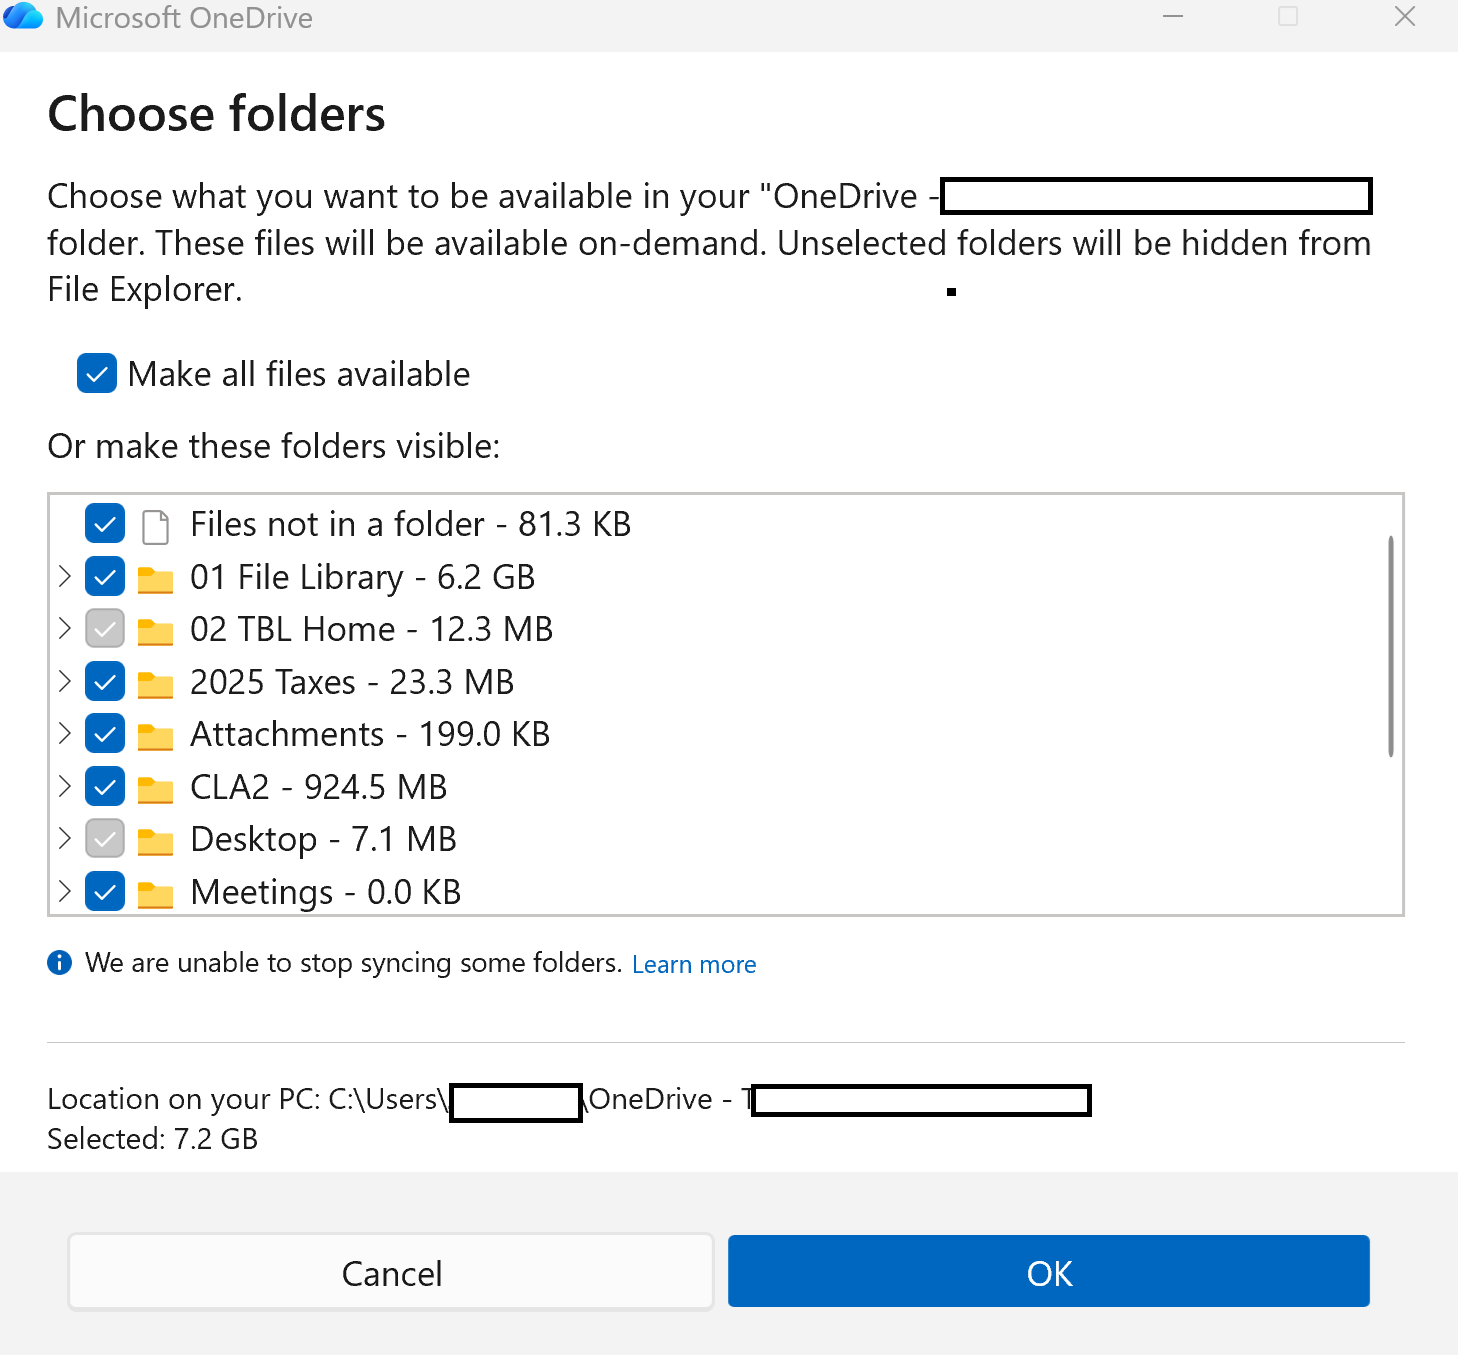Click the 'Meetings - 0.0 KB' label
Viewport: 1458px width, 1355px height.
click(x=326, y=892)
